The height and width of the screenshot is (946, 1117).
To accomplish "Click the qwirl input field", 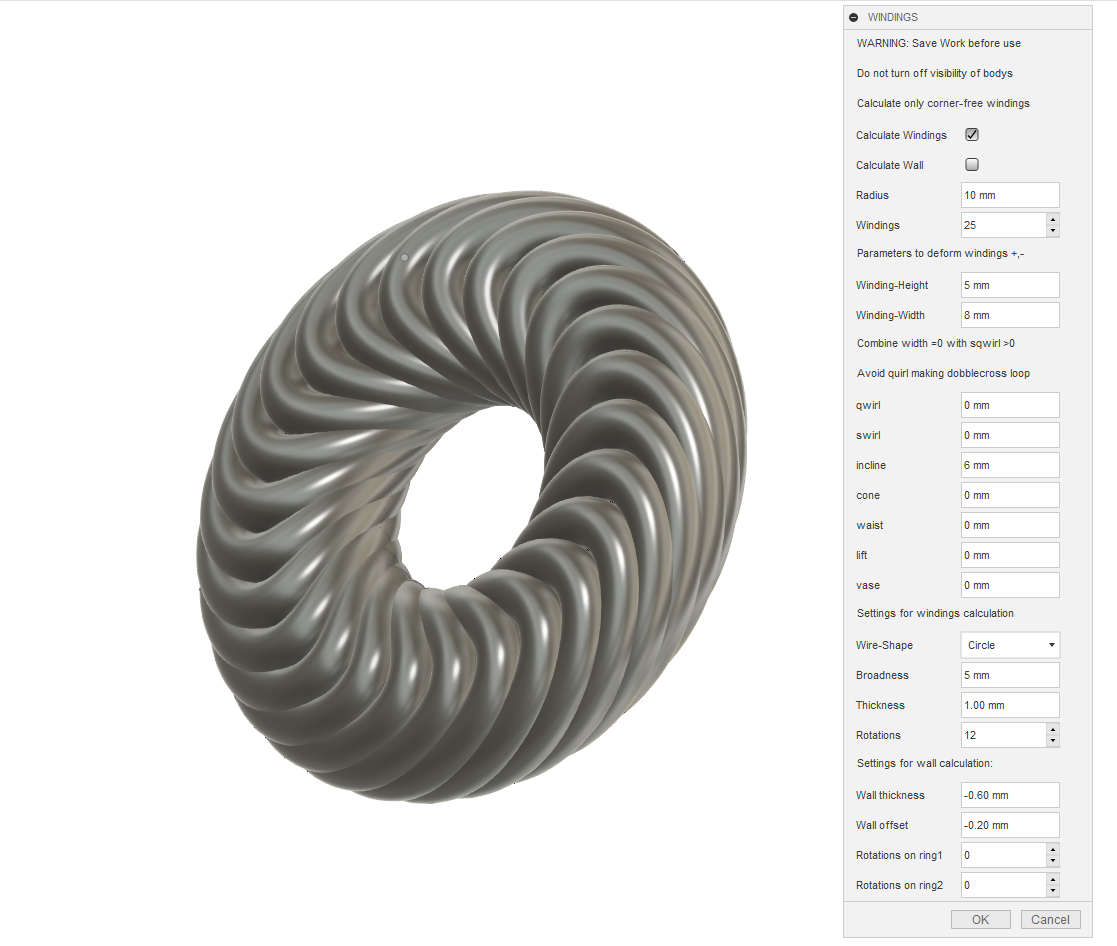I will 1009,405.
